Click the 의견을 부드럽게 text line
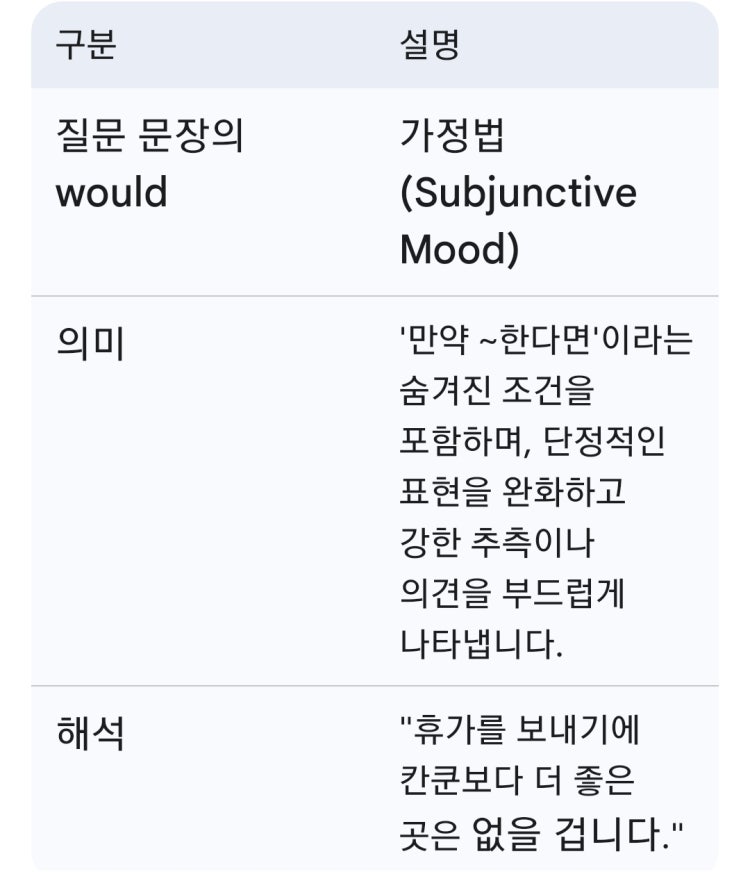The image size is (750, 872). coord(512,593)
